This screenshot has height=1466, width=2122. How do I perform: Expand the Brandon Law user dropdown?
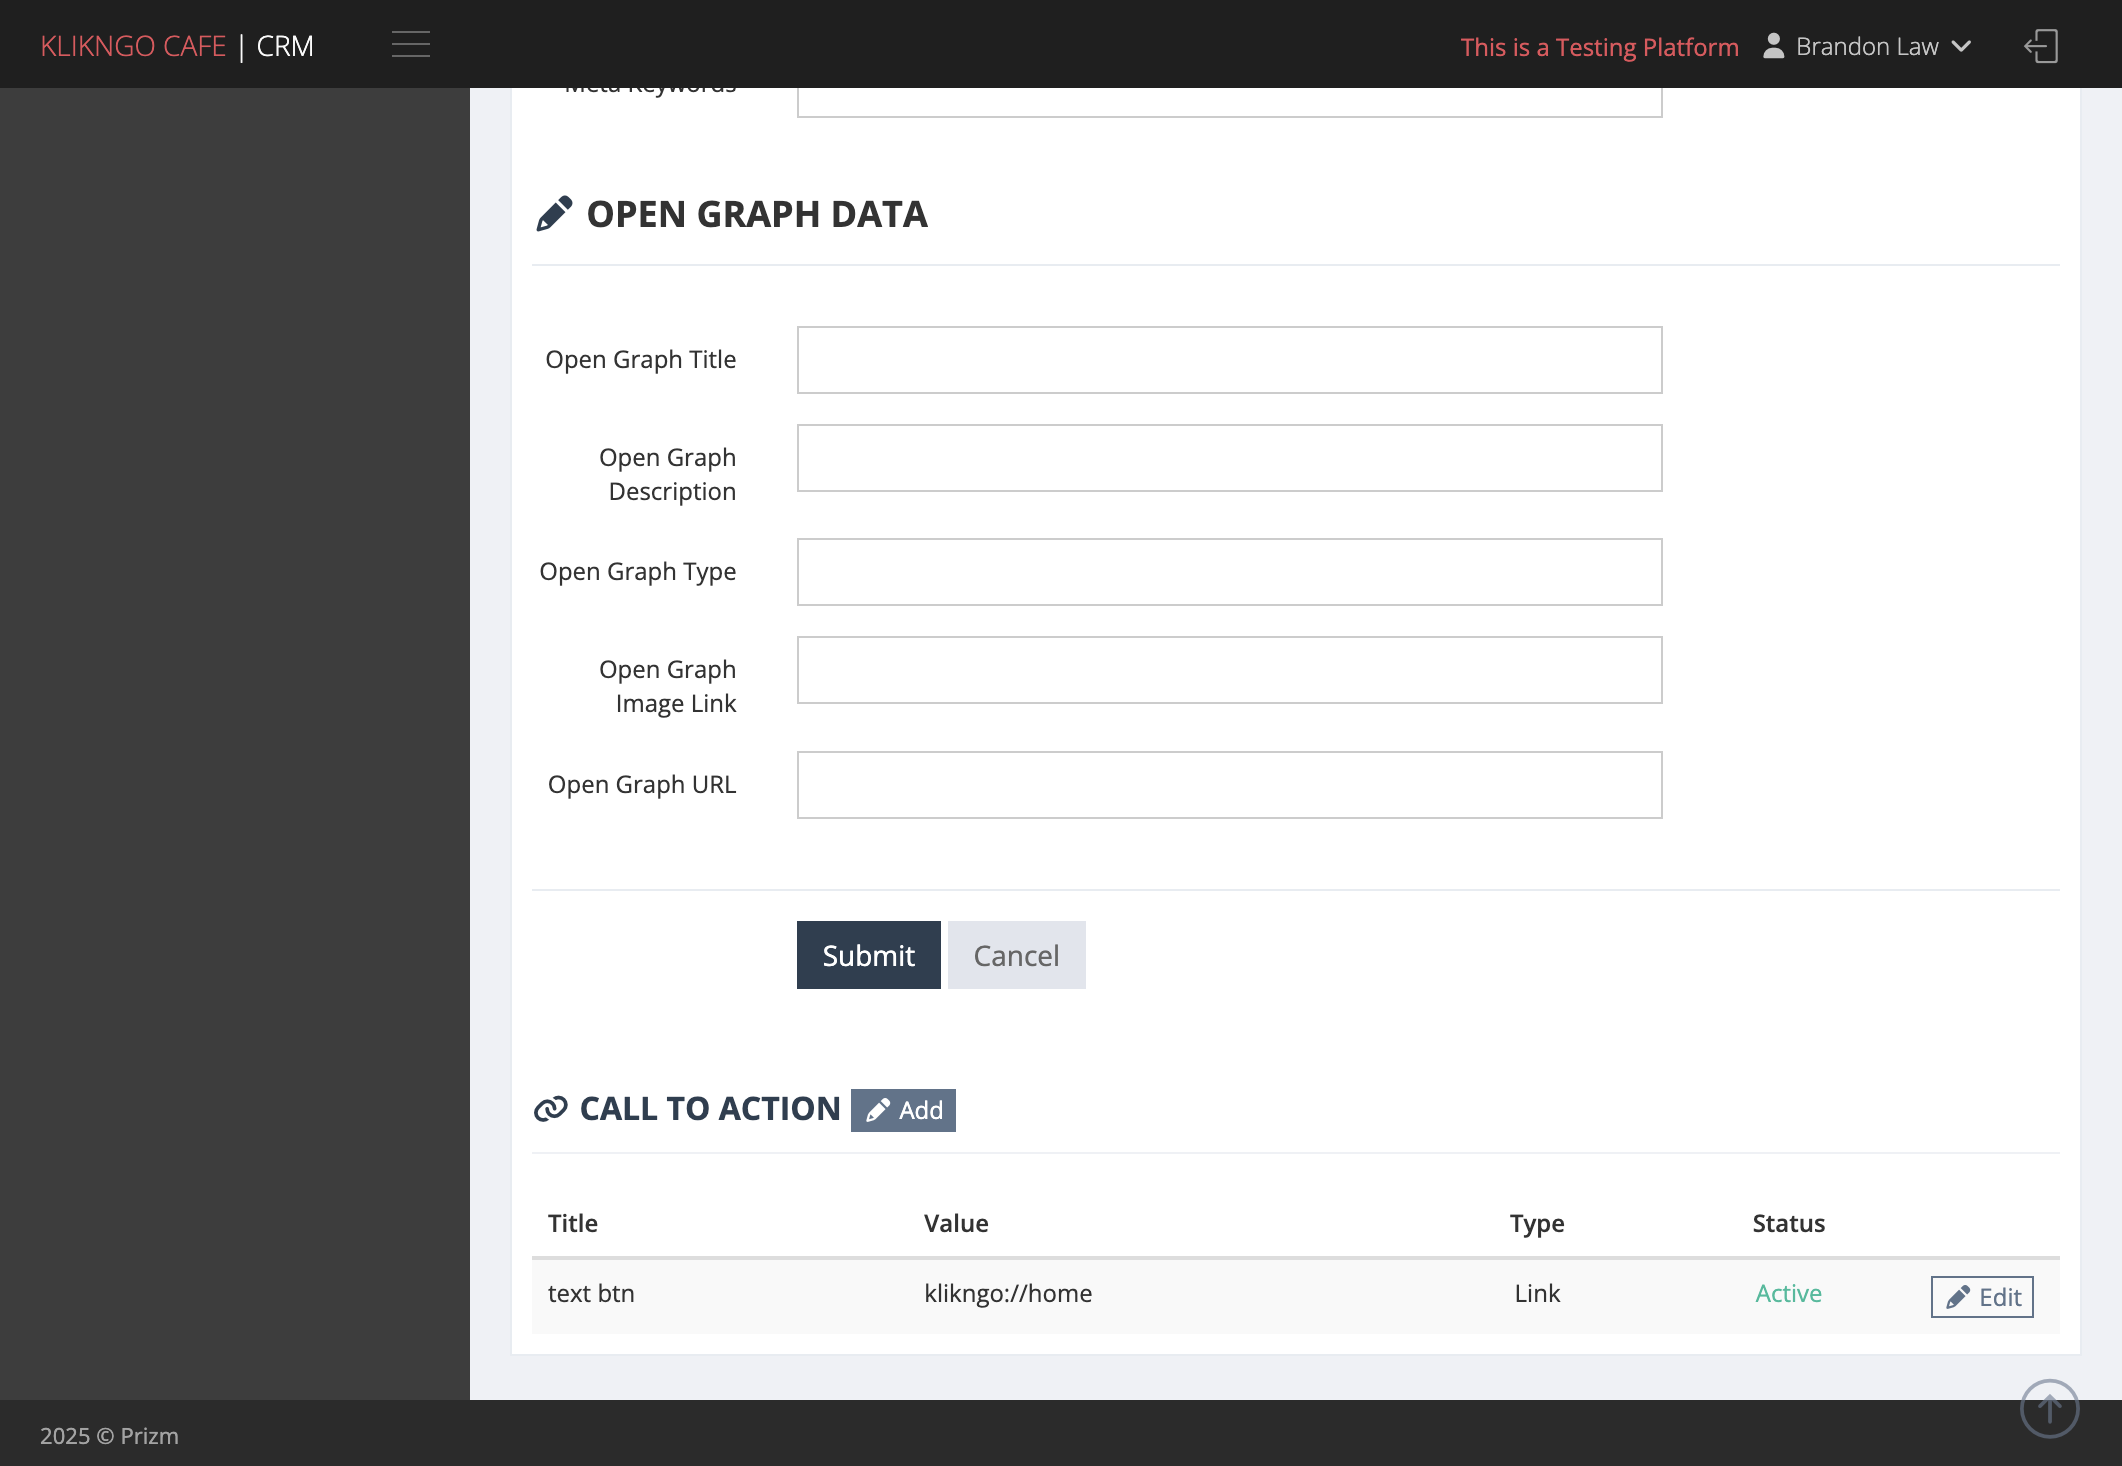point(1867,46)
